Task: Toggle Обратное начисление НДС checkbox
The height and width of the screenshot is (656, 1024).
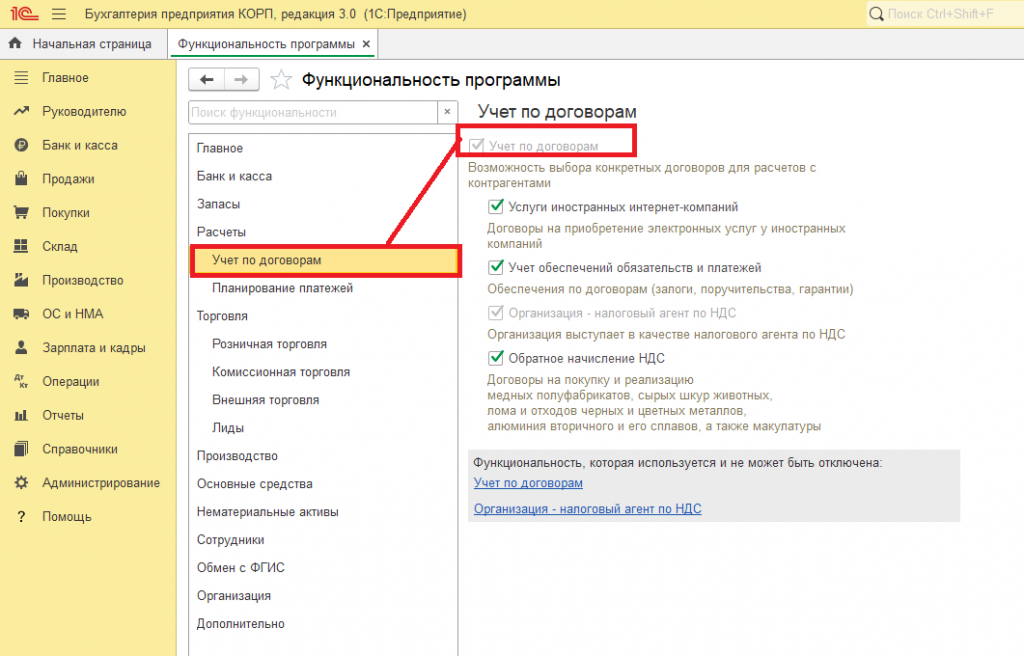Action: [496, 358]
